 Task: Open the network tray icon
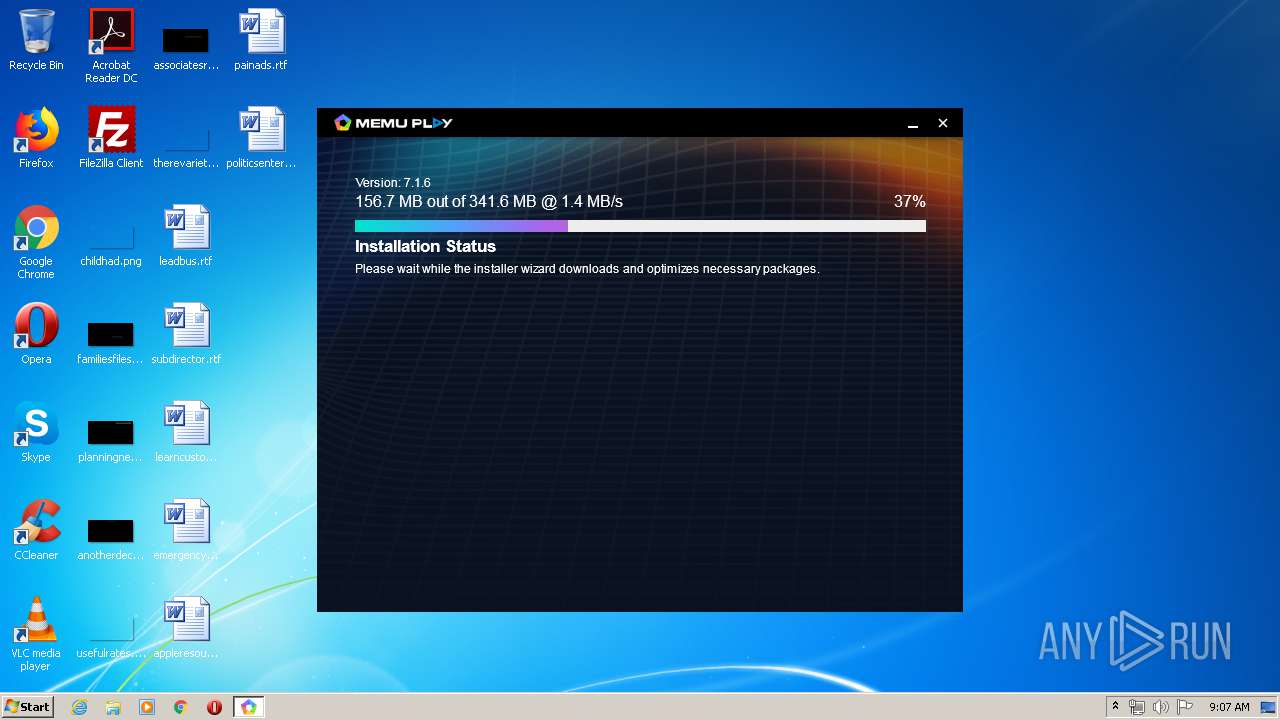(1137, 707)
